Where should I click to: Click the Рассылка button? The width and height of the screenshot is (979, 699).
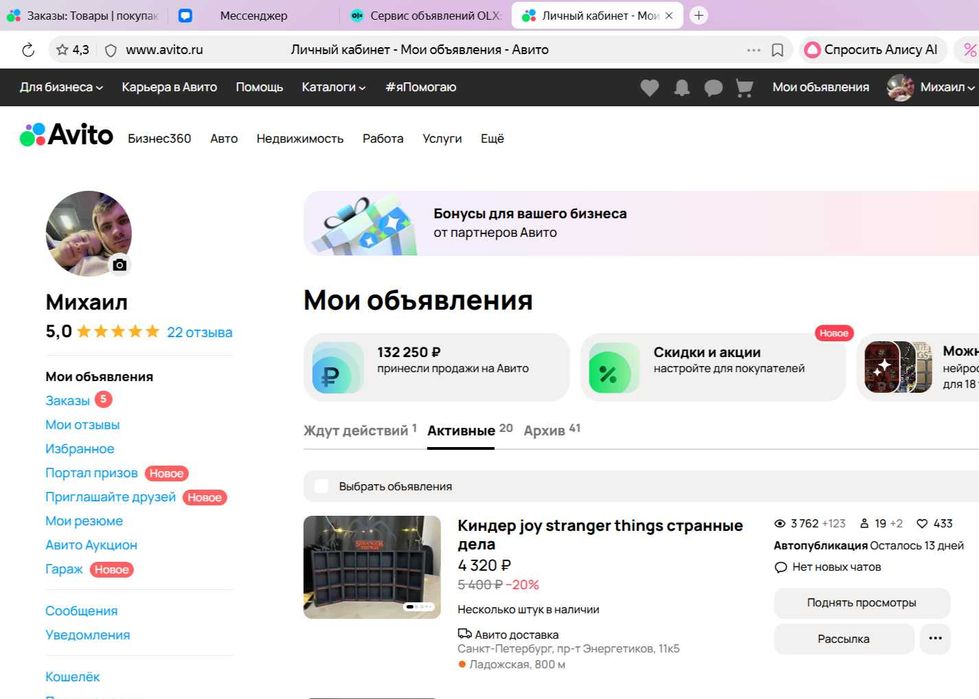[844, 638]
